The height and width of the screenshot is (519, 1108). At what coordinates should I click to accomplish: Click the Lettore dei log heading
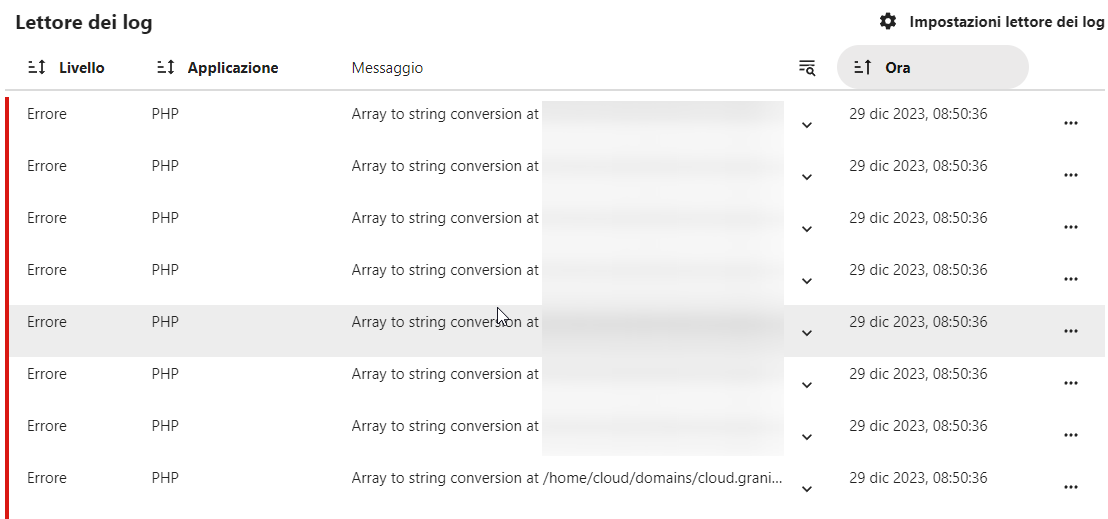click(x=84, y=23)
